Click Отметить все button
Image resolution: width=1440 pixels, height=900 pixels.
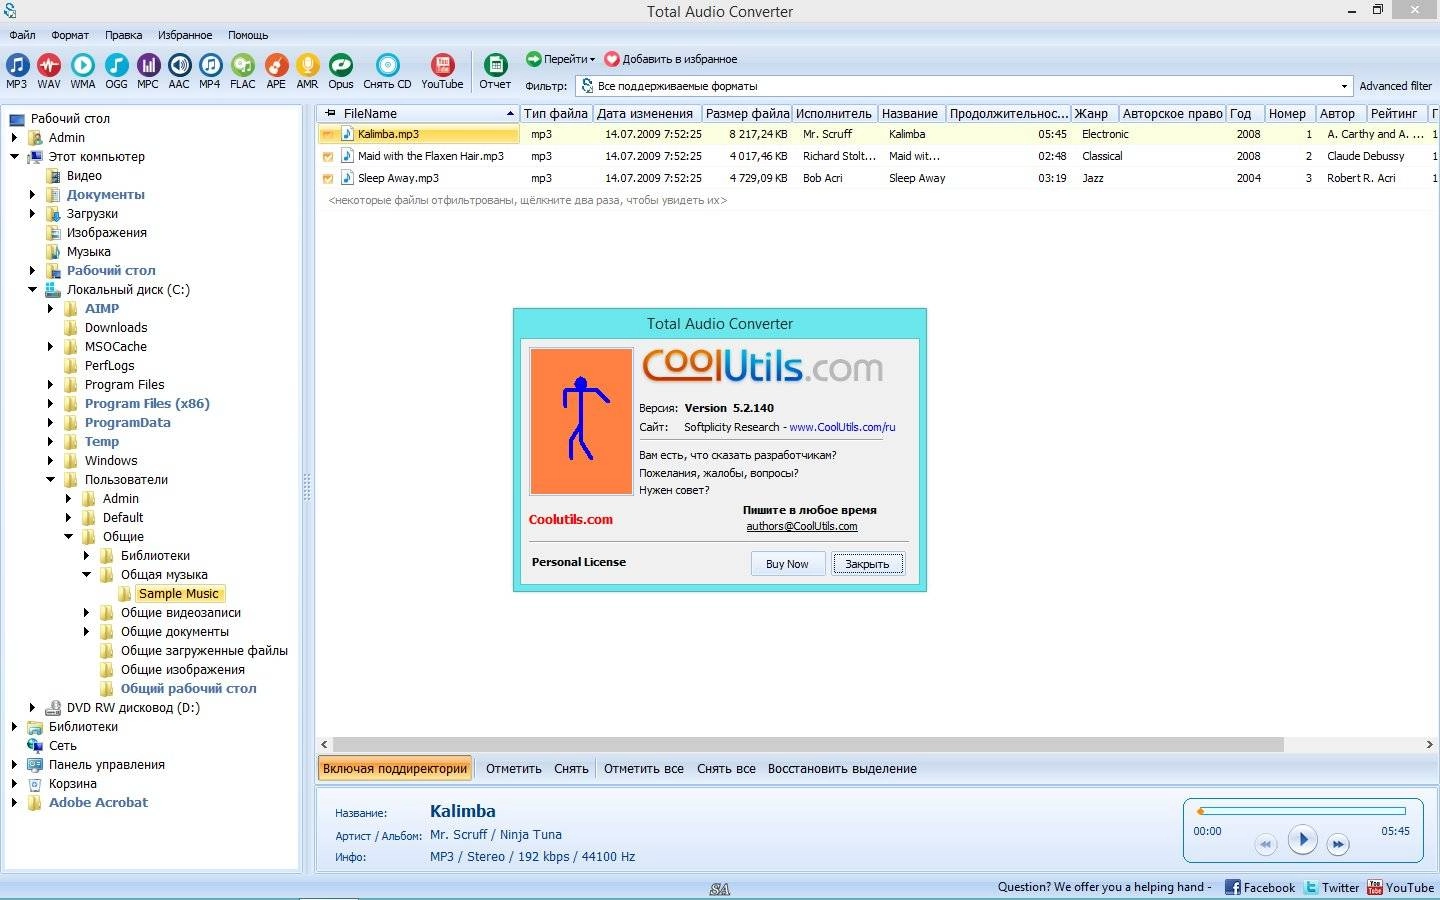pos(644,768)
